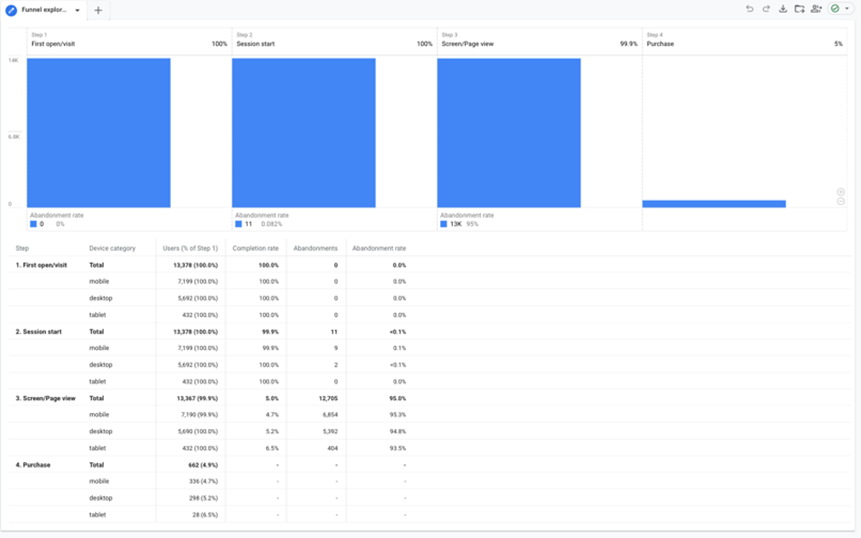Image resolution: width=861 pixels, height=538 pixels.
Task: Click the Step 1 First open/visit blue bar
Action: pos(98,132)
